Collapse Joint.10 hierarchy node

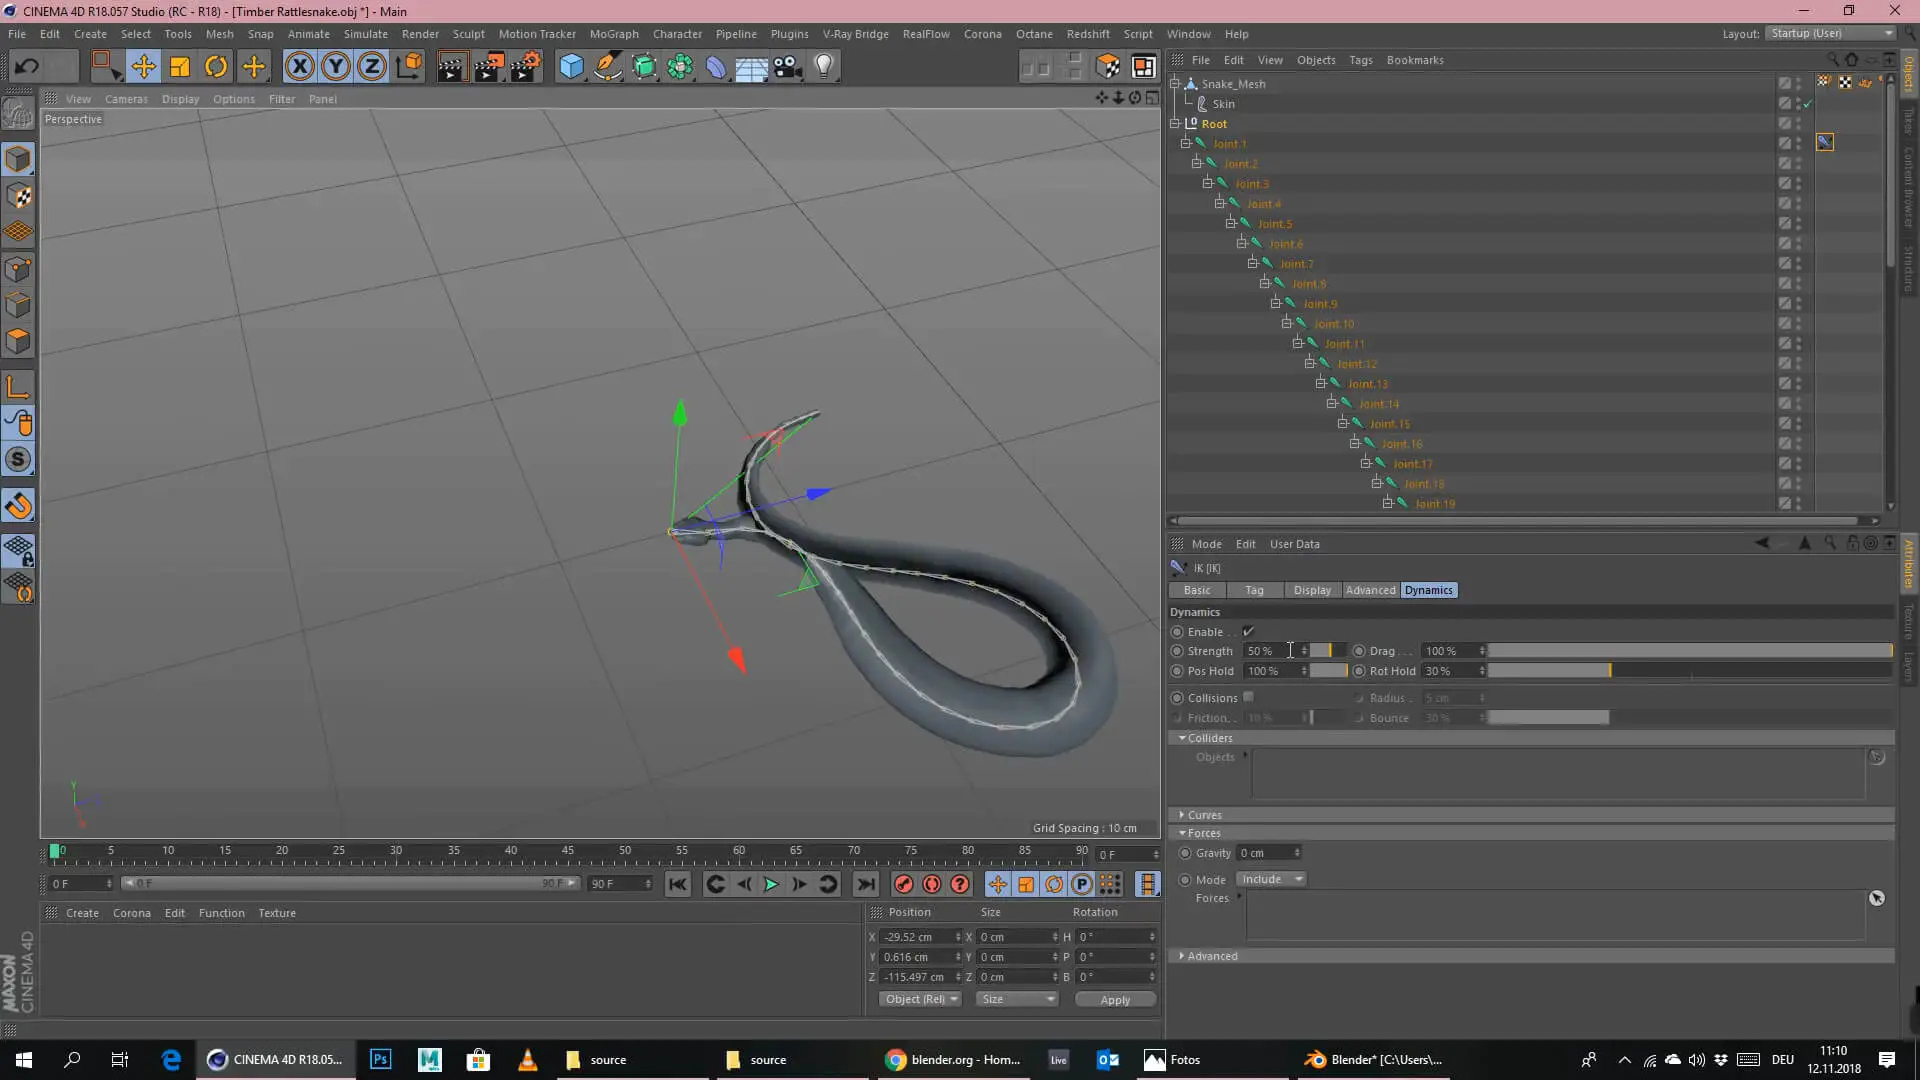1287,324
